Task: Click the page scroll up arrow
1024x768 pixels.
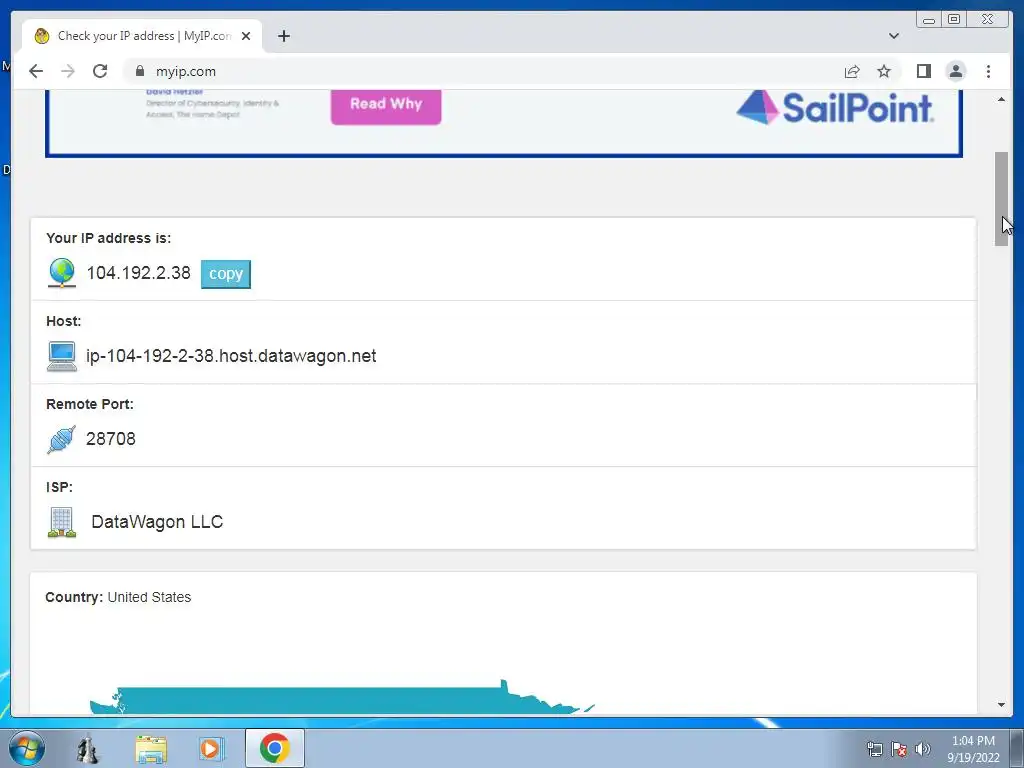Action: click(x=1001, y=99)
